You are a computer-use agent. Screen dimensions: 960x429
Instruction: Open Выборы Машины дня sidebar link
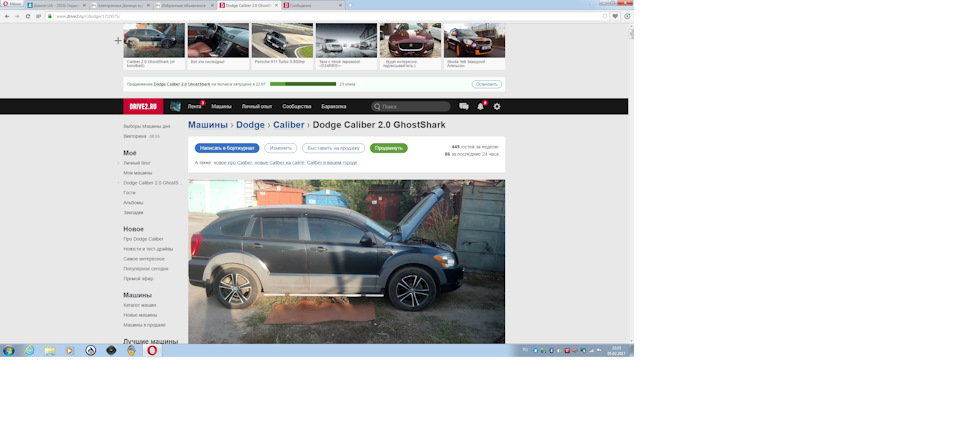coord(146,127)
